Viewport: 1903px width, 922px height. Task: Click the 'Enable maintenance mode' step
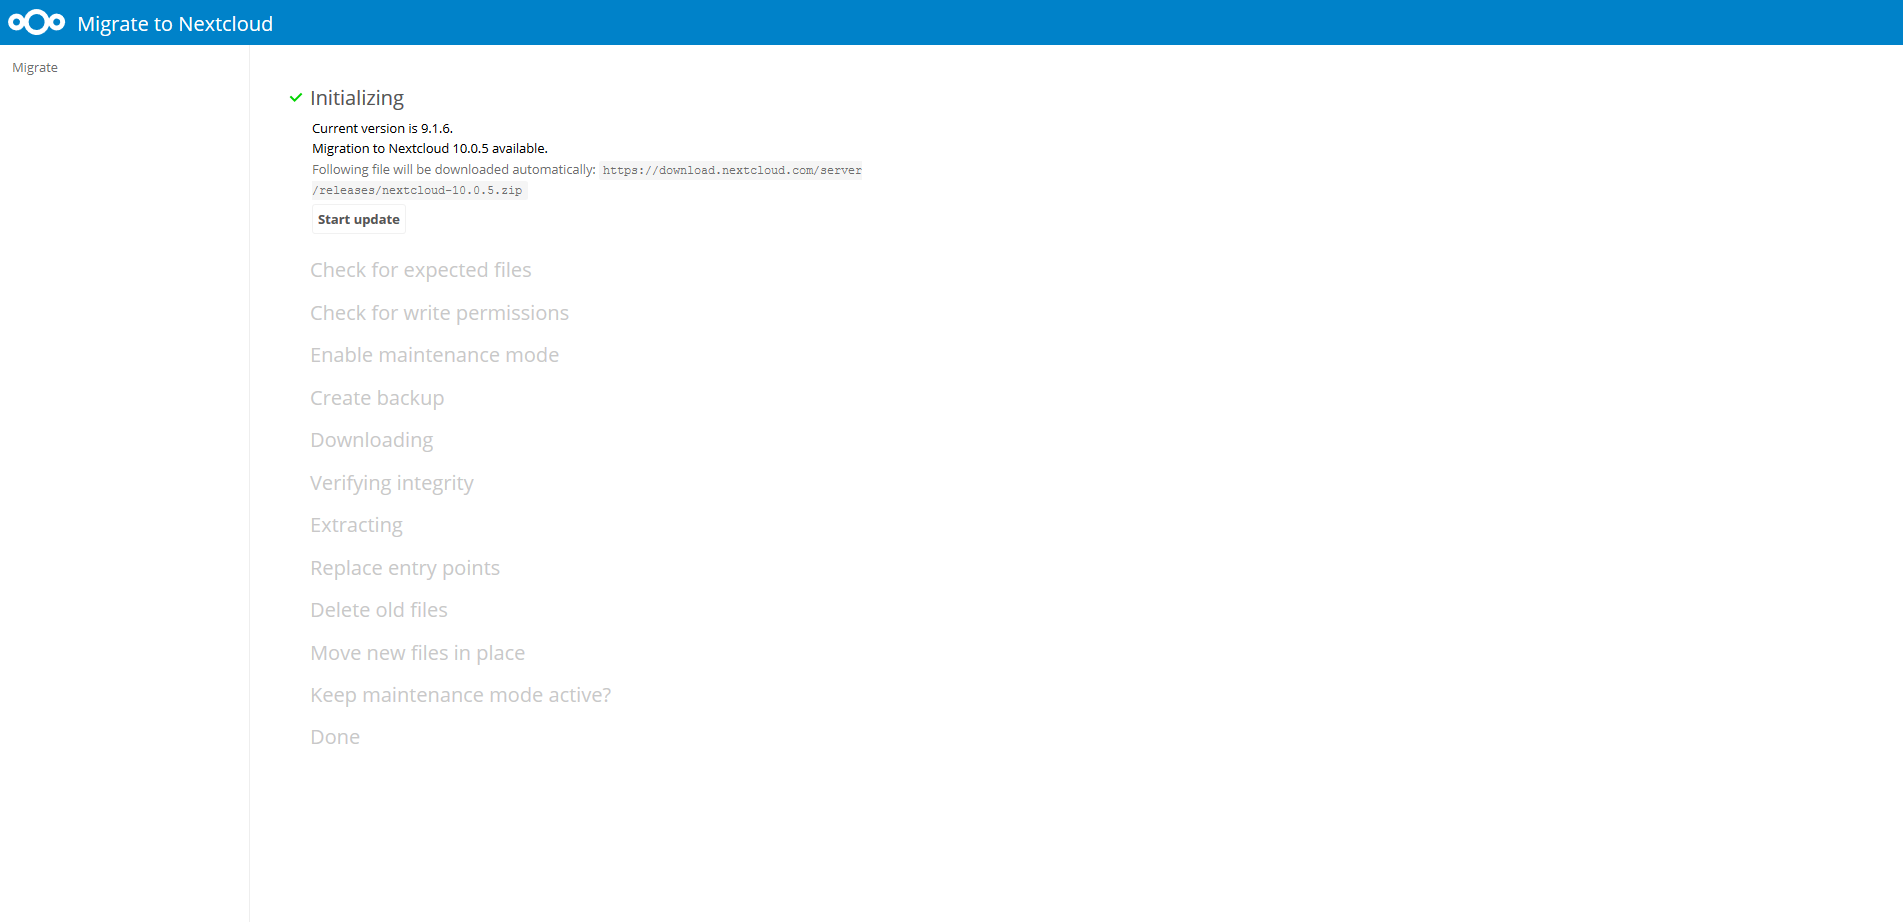[434, 355]
